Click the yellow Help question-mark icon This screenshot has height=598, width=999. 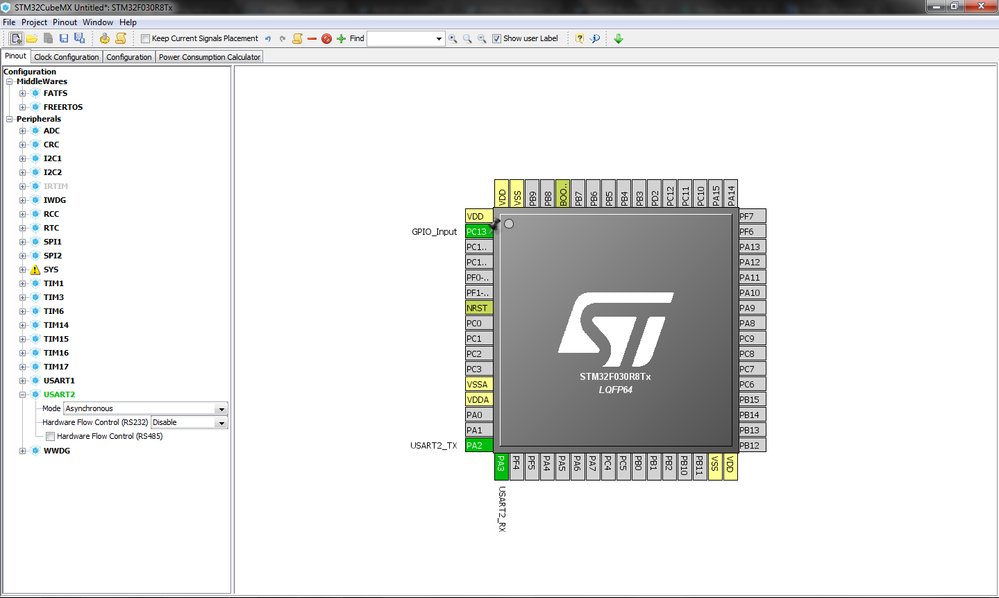tap(579, 39)
